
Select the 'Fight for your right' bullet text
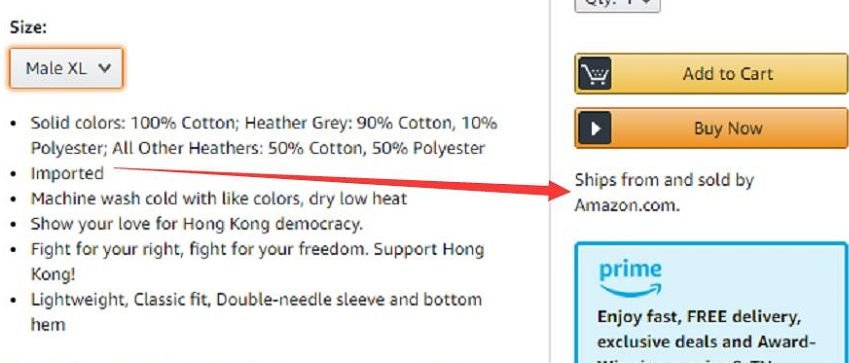point(257,262)
